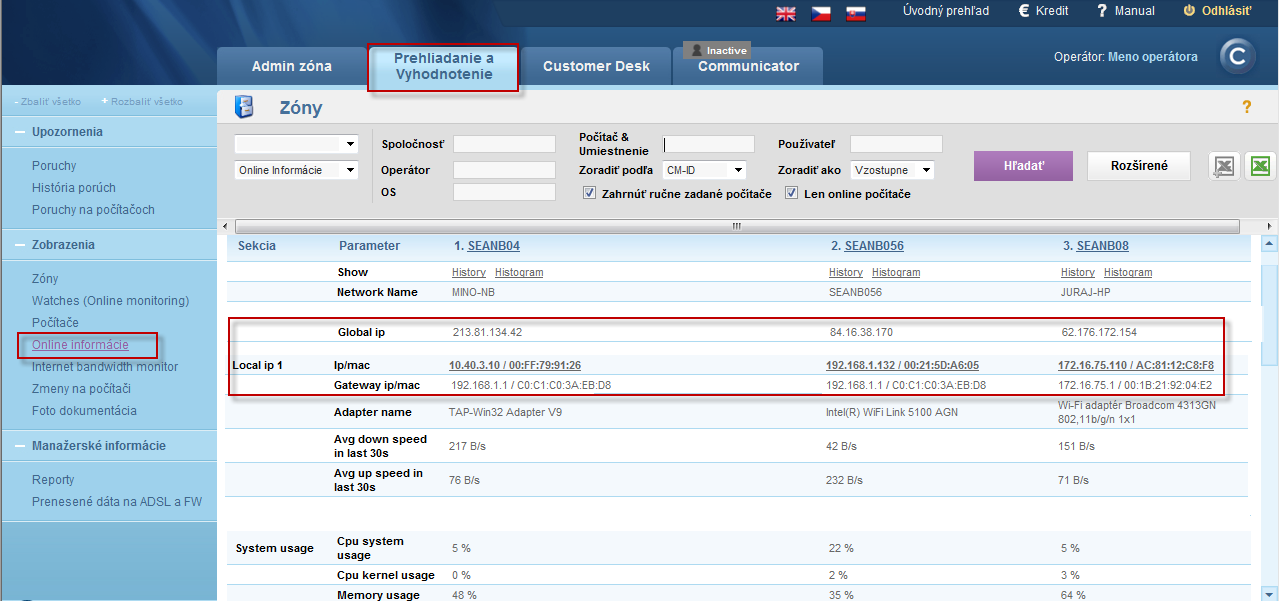
Task: Log out via Odhlásiť
Action: coord(1217,11)
